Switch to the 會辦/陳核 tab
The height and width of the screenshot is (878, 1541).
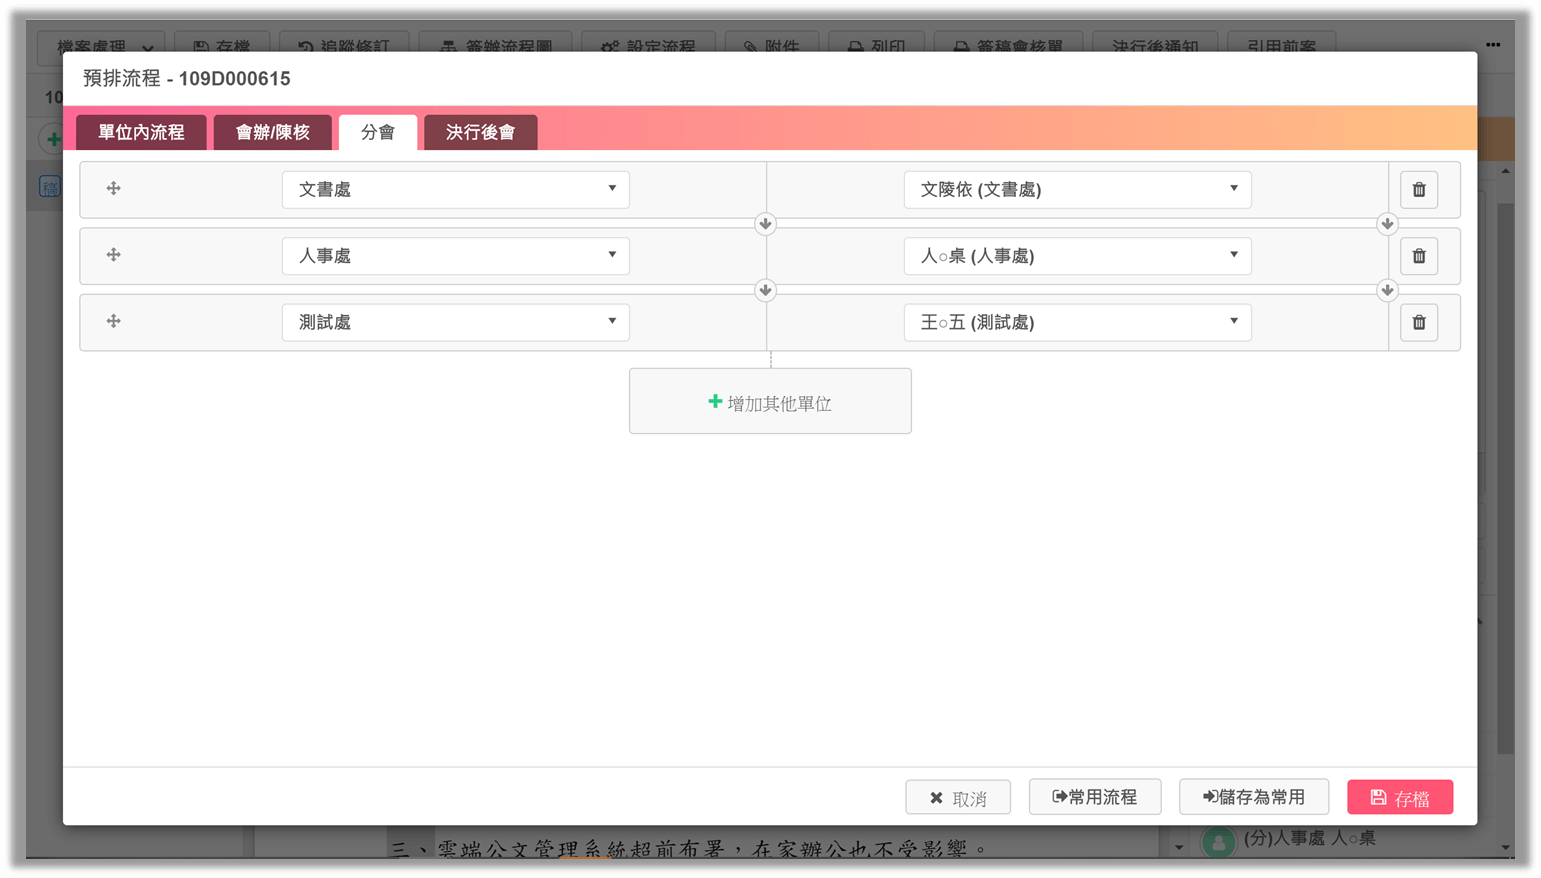point(272,132)
